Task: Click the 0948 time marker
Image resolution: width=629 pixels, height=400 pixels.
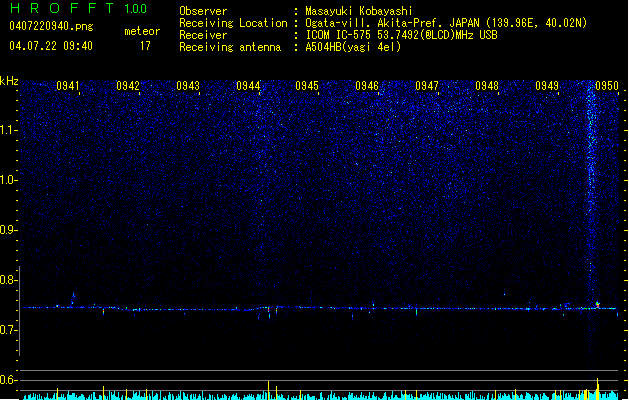Action: pyautogui.click(x=487, y=86)
